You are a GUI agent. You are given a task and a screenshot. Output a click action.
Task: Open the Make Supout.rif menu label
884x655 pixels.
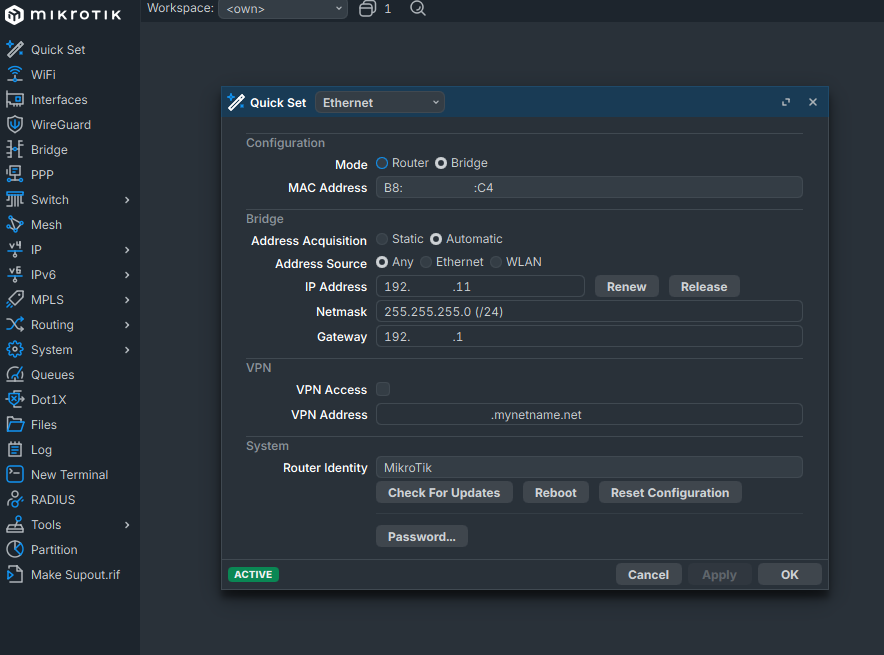[76, 574]
